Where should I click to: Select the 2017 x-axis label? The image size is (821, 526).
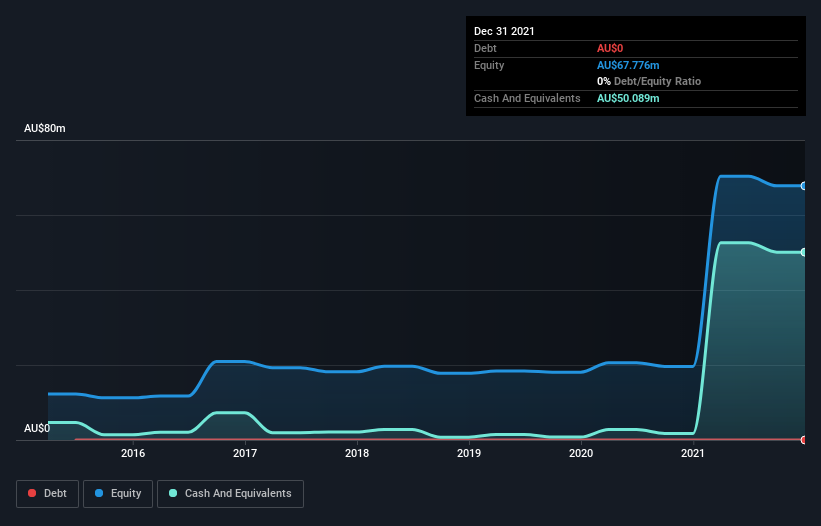pos(245,453)
